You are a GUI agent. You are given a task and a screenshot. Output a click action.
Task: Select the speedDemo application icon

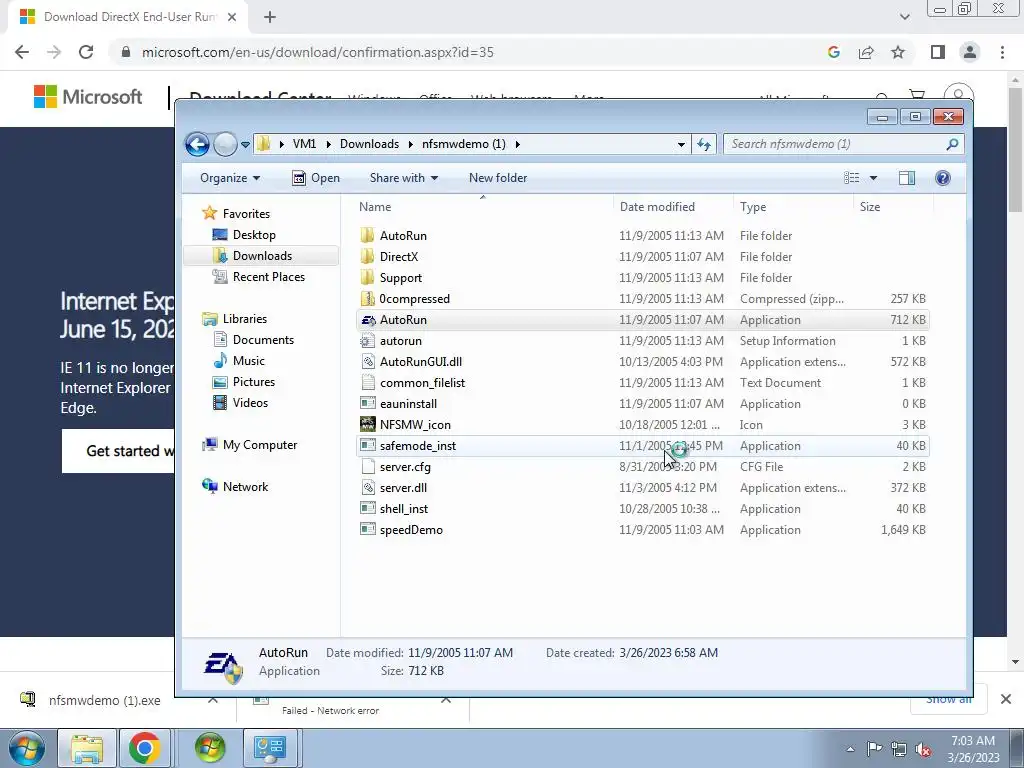click(368, 530)
